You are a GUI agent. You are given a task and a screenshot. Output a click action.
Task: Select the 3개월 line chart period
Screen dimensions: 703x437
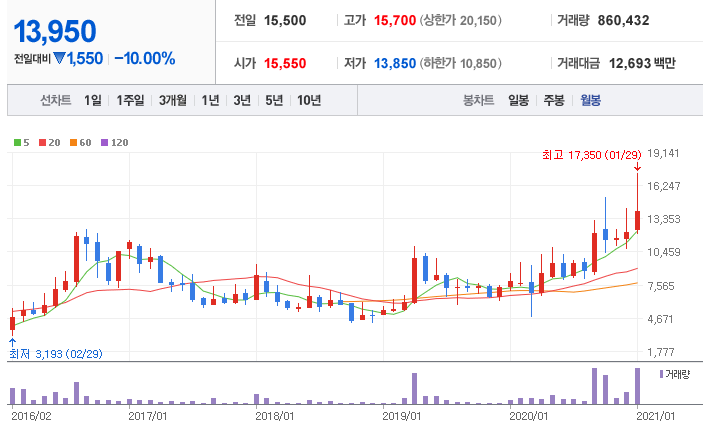pos(173,100)
